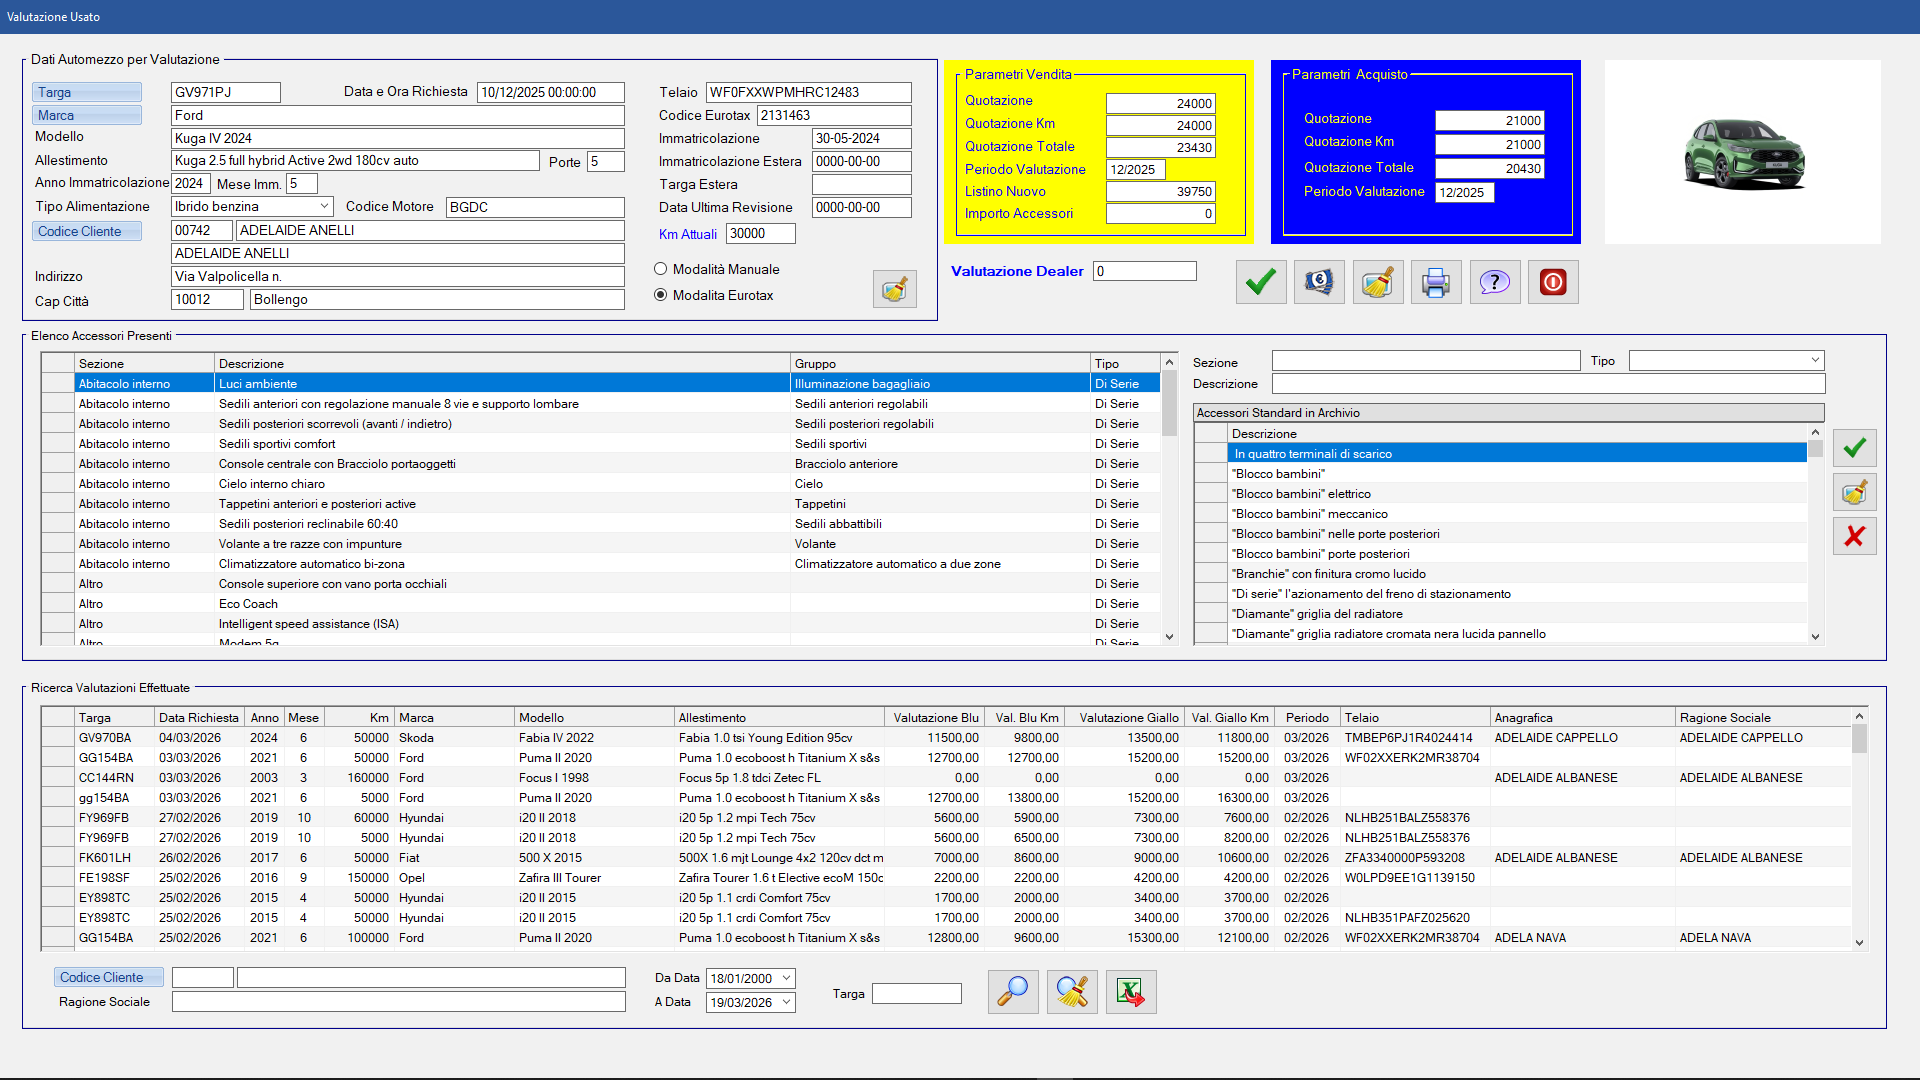Click the red X remove accessory icon

point(1854,537)
